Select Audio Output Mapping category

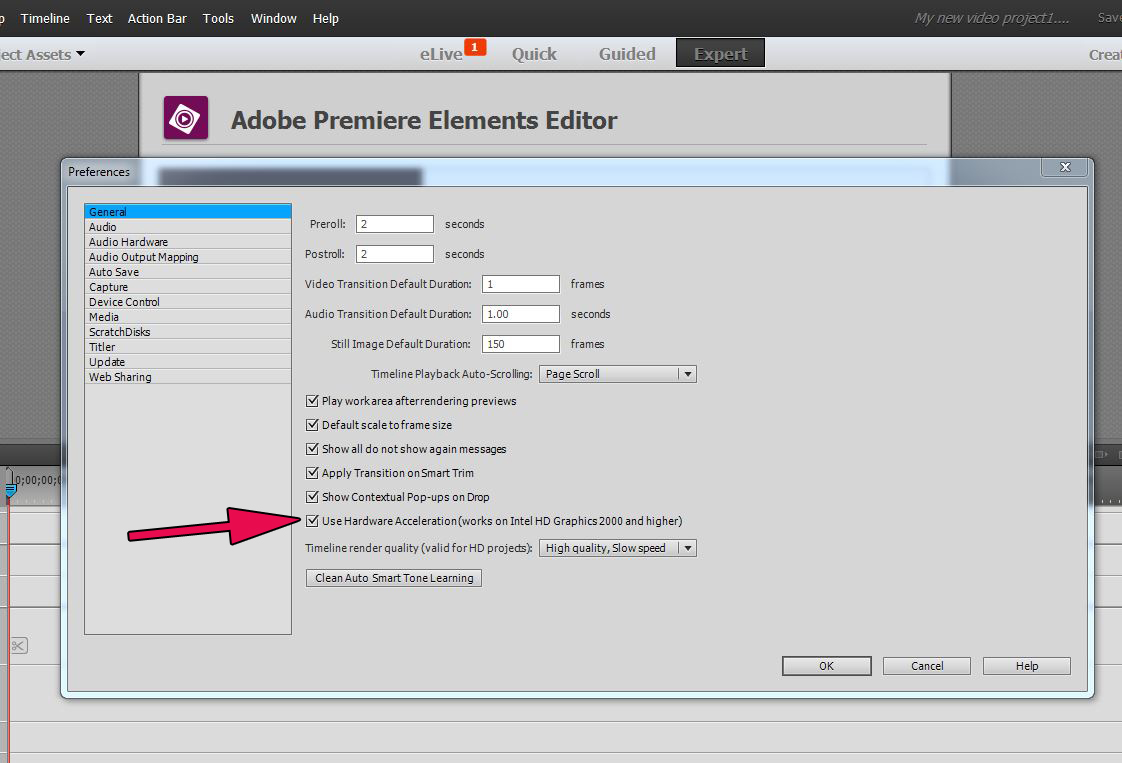[x=187, y=257]
